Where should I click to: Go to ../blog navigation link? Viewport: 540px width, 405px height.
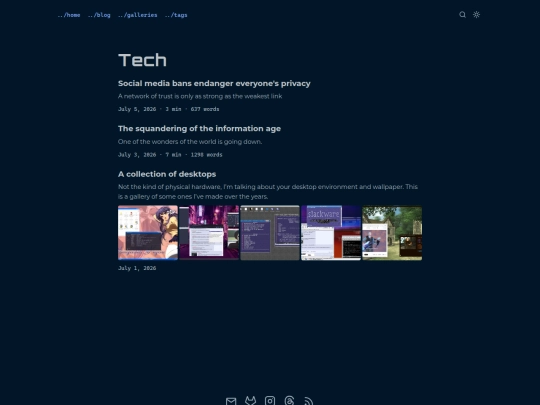(x=99, y=15)
